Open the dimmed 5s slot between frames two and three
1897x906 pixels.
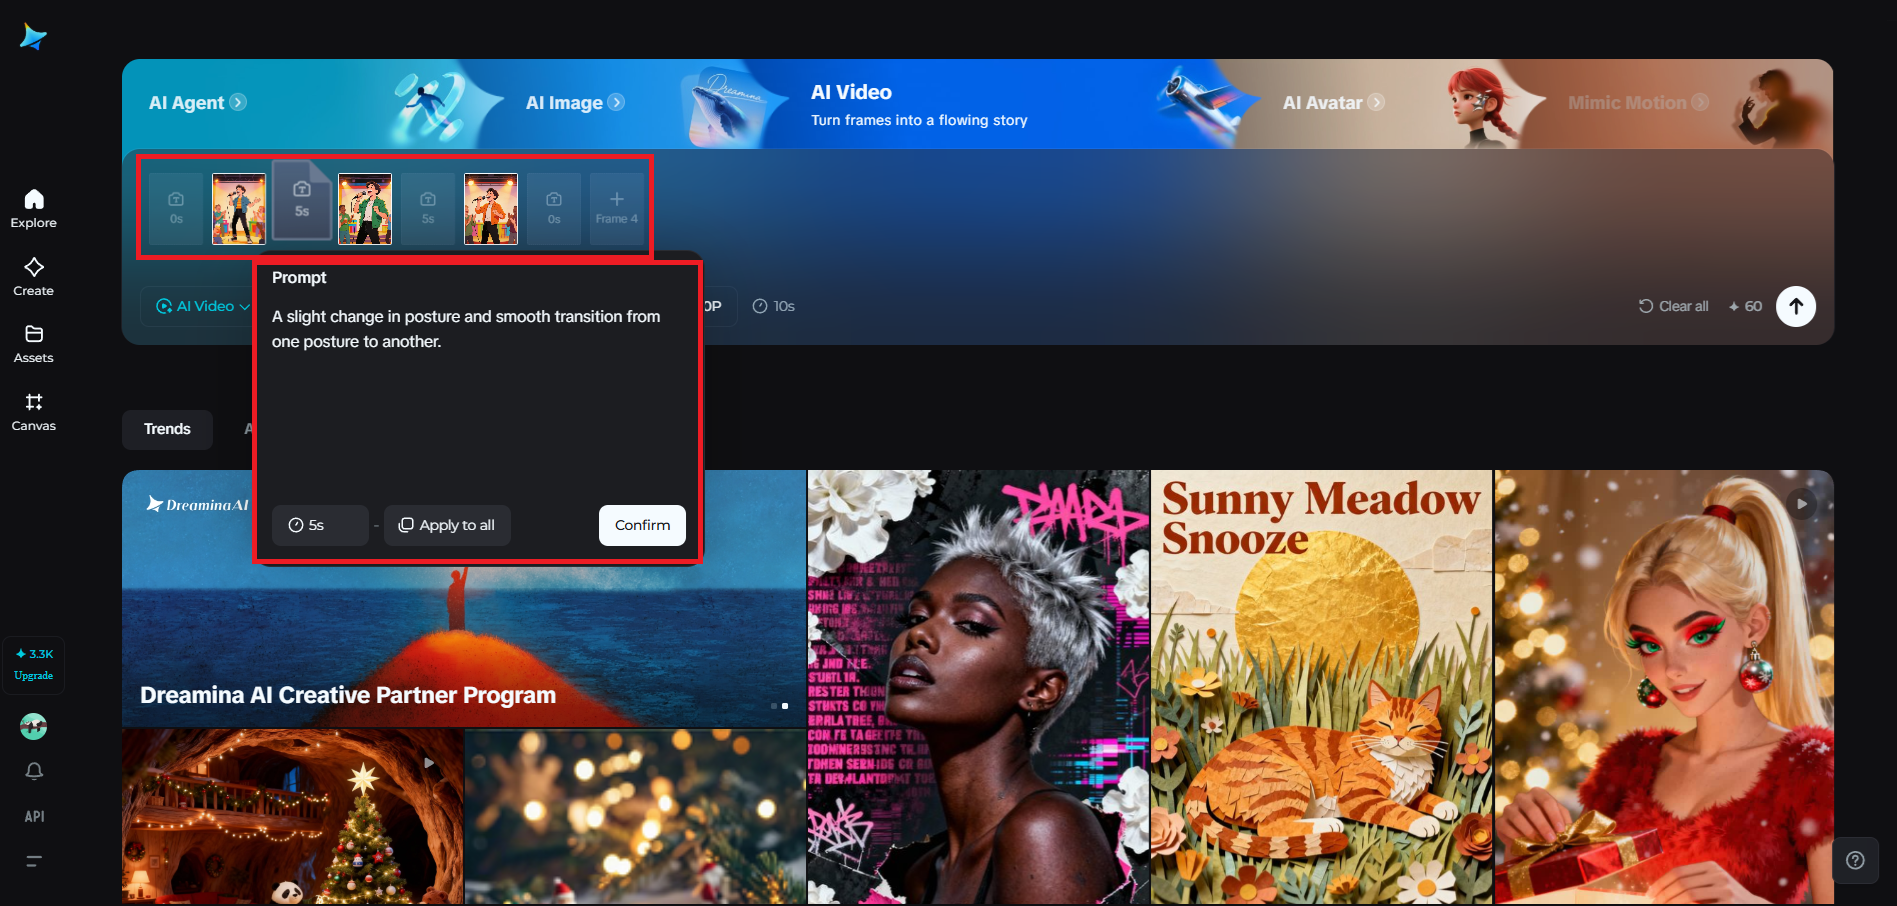[428, 209]
